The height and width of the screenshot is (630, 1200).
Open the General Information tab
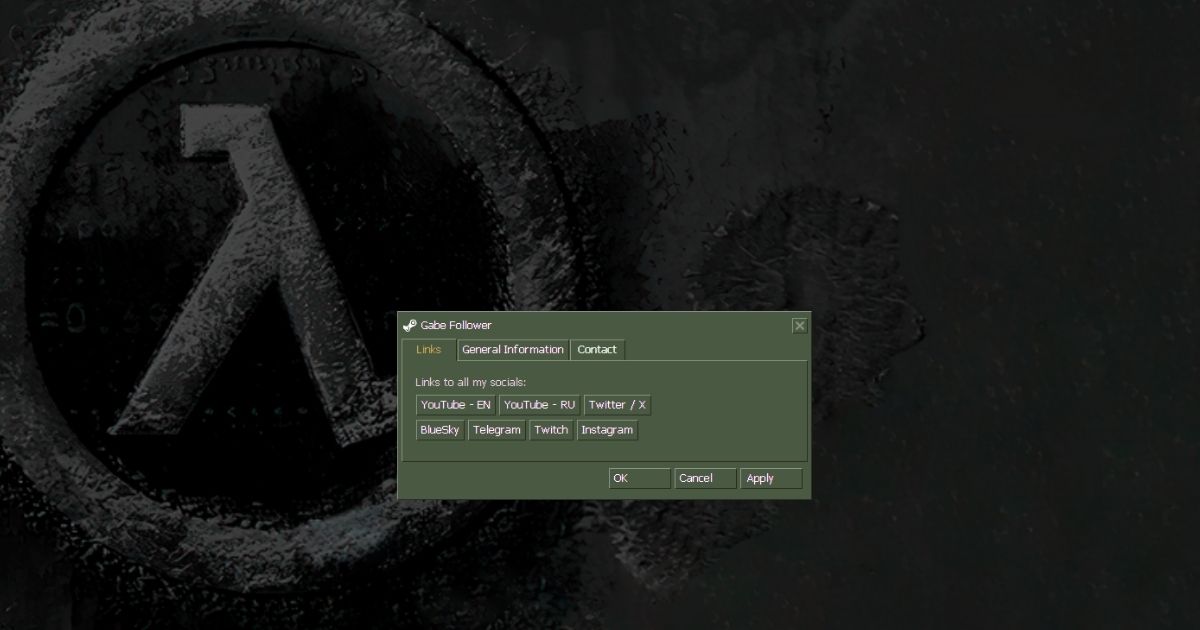point(512,350)
